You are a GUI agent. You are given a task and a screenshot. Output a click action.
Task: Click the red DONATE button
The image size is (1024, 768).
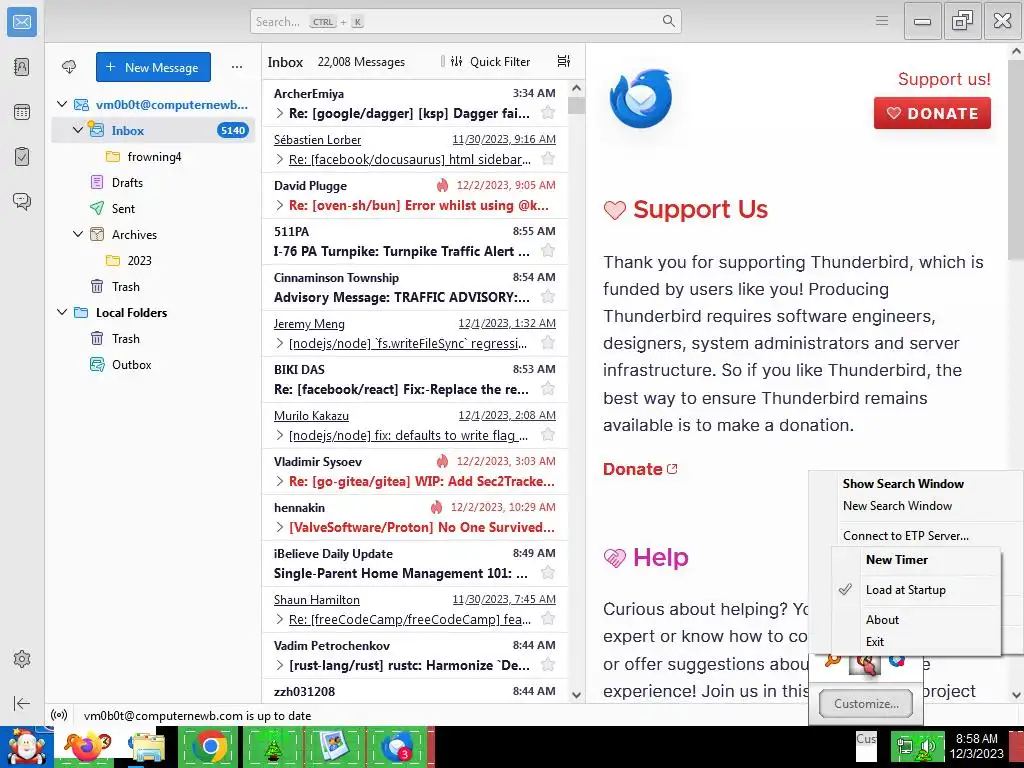click(932, 113)
